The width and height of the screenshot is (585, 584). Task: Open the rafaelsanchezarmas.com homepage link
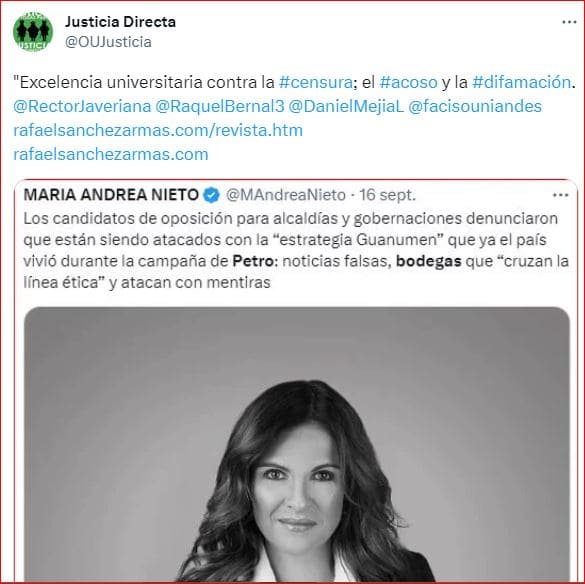point(110,154)
